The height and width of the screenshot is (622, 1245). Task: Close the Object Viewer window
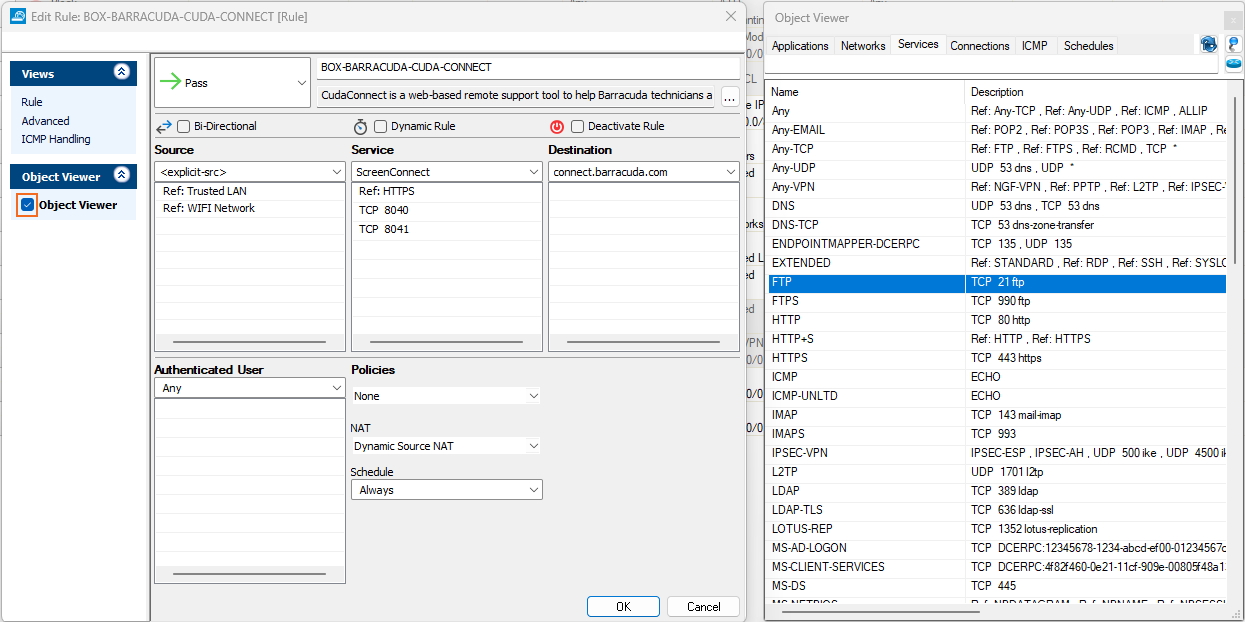1233,18
